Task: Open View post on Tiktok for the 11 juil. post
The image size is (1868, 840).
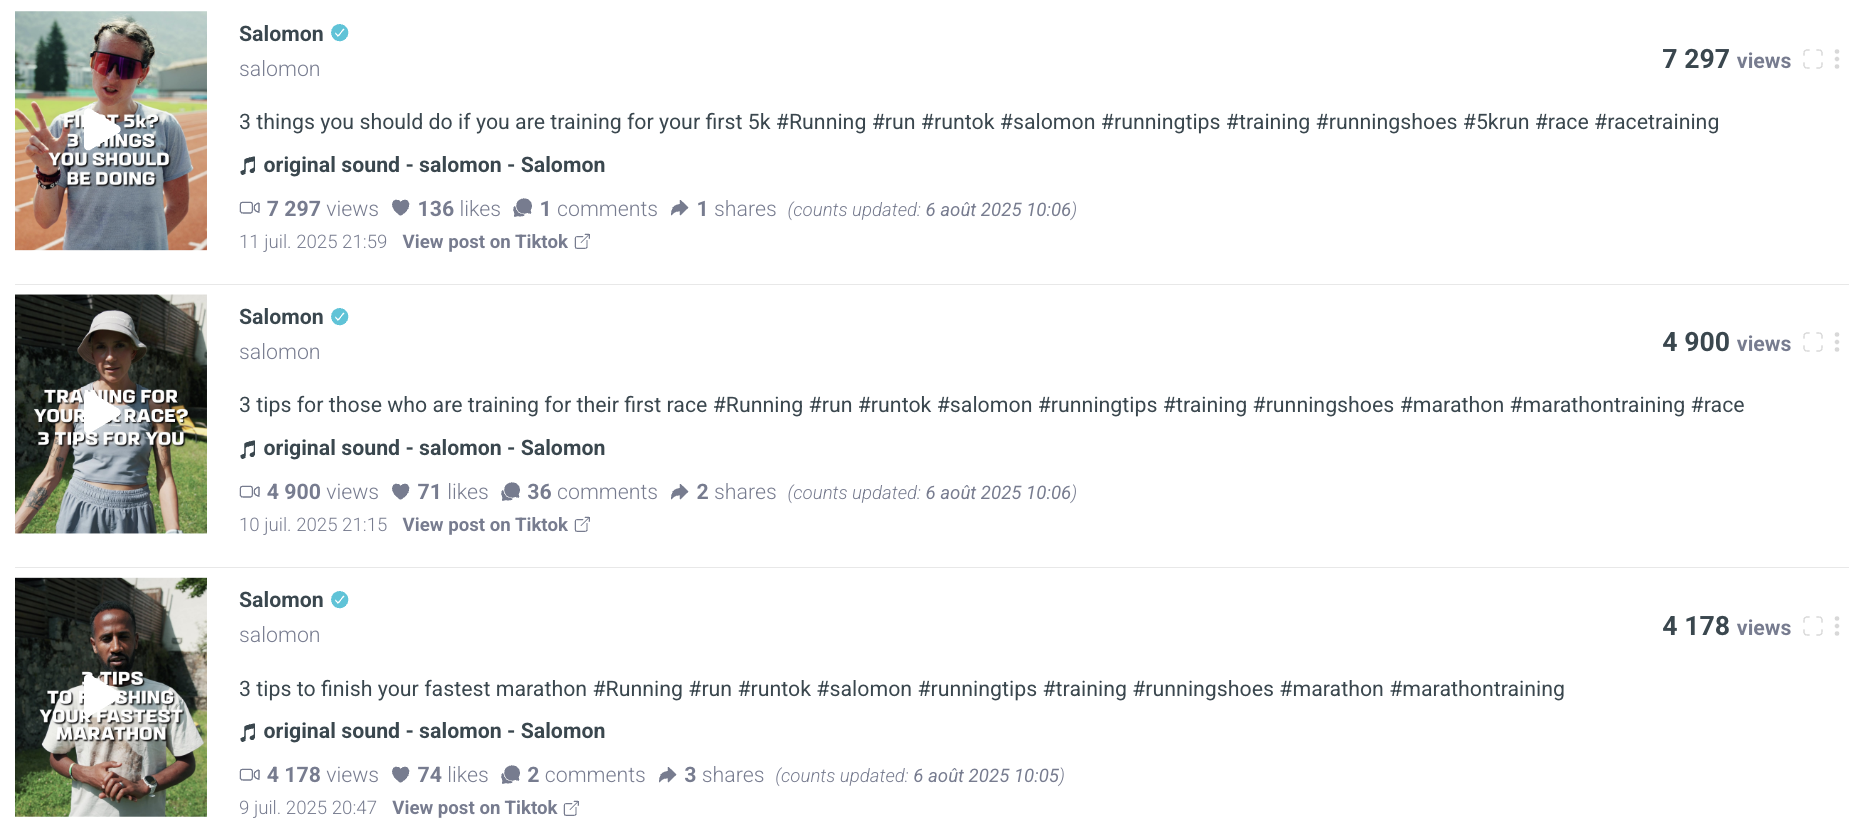Action: pos(496,242)
